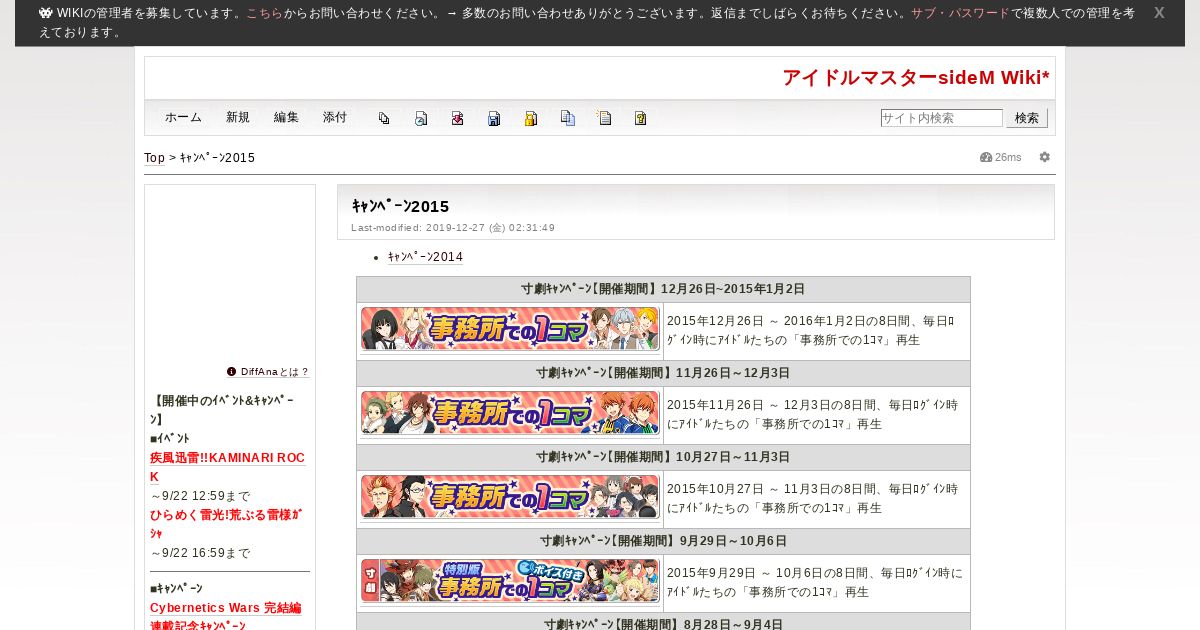1200x630 pixels.
Task: Click the 【開催中のｲﾍﾞﾝﾄ&ｷｬﾝﾍﾟｰﾝ】 sidebar heading
Action: (222, 410)
